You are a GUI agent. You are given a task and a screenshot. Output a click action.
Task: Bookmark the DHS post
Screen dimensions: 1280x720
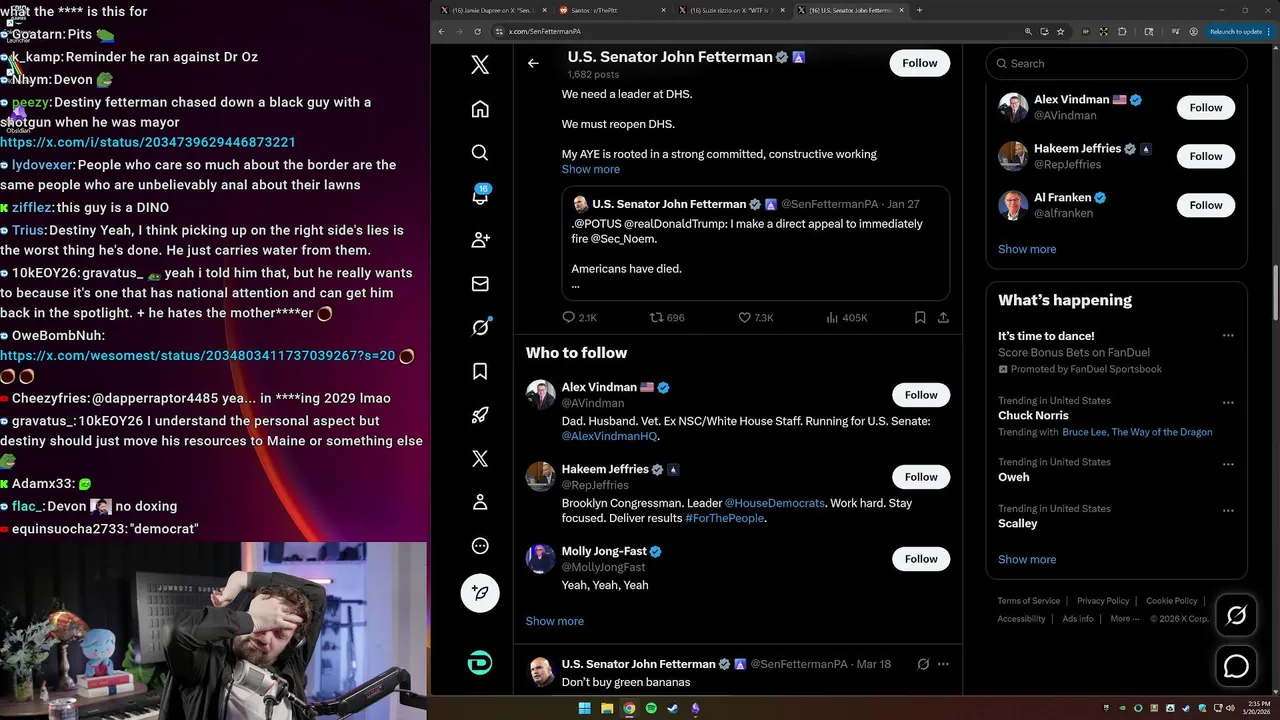[920, 318]
